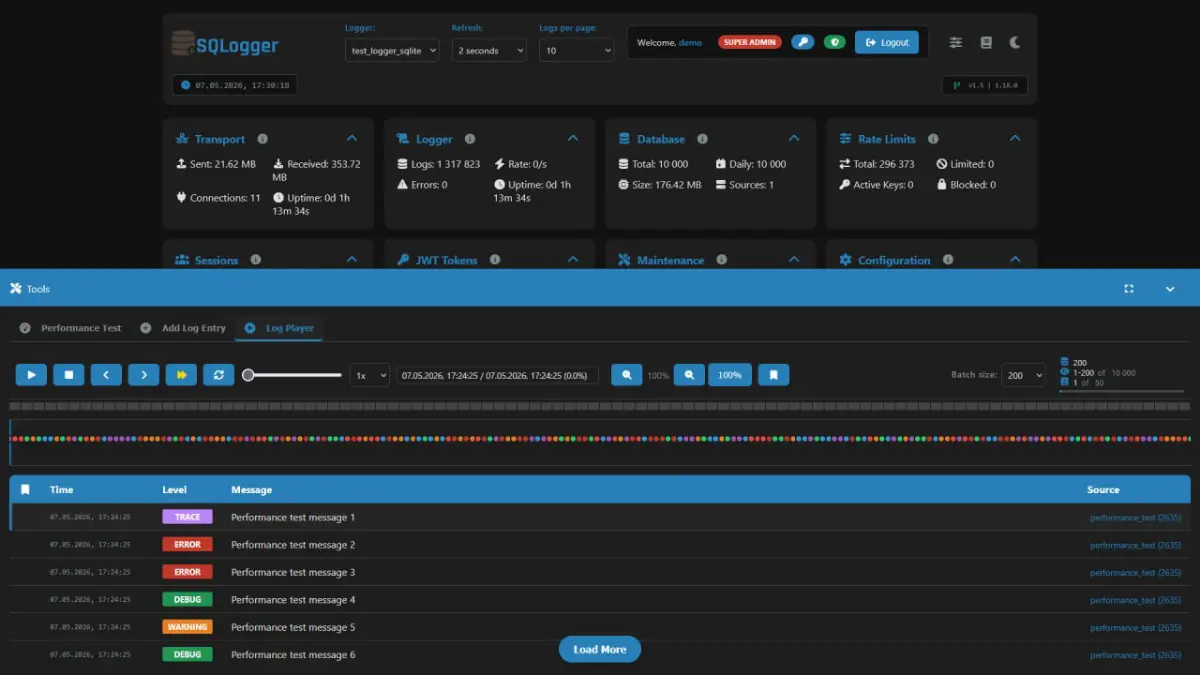This screenshot has height=675, width=1200.
Task: Show info for the Sessions card
Action: [x=255, y=260]
